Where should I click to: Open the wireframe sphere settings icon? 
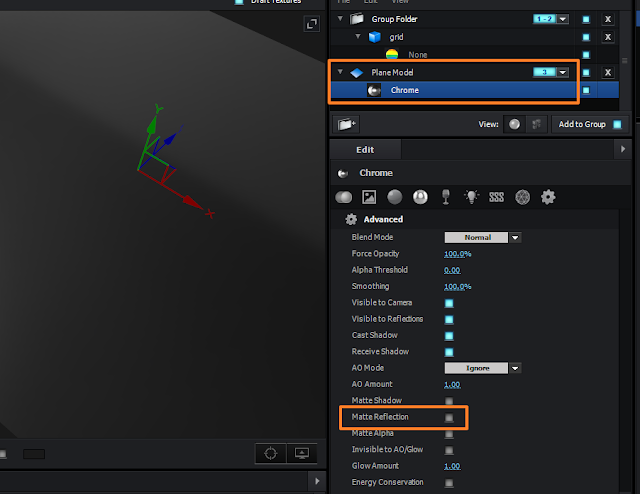tap(522, 197)
